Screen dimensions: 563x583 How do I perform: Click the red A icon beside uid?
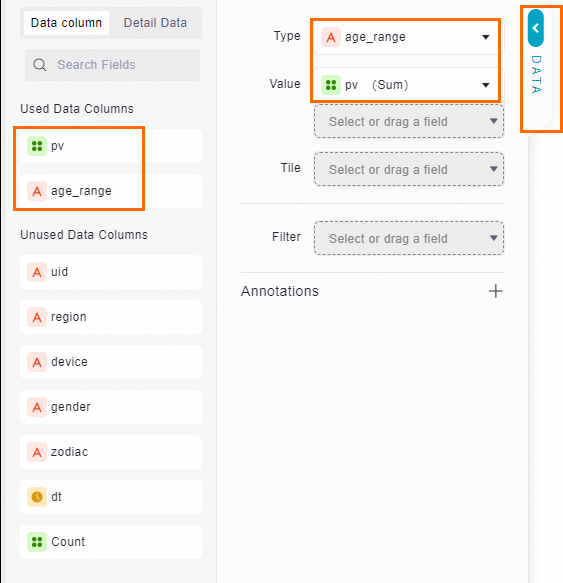coord(37,272)
